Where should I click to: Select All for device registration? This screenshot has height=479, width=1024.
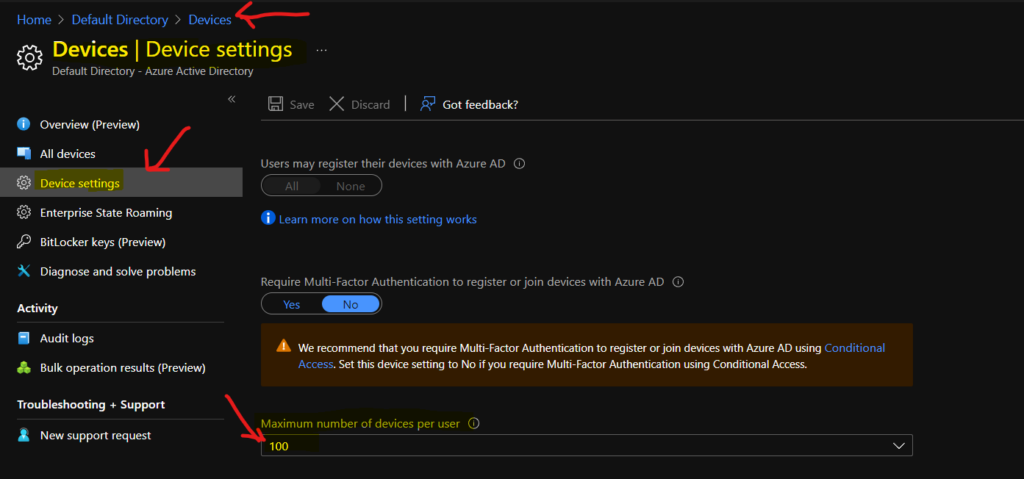[291, 186]
